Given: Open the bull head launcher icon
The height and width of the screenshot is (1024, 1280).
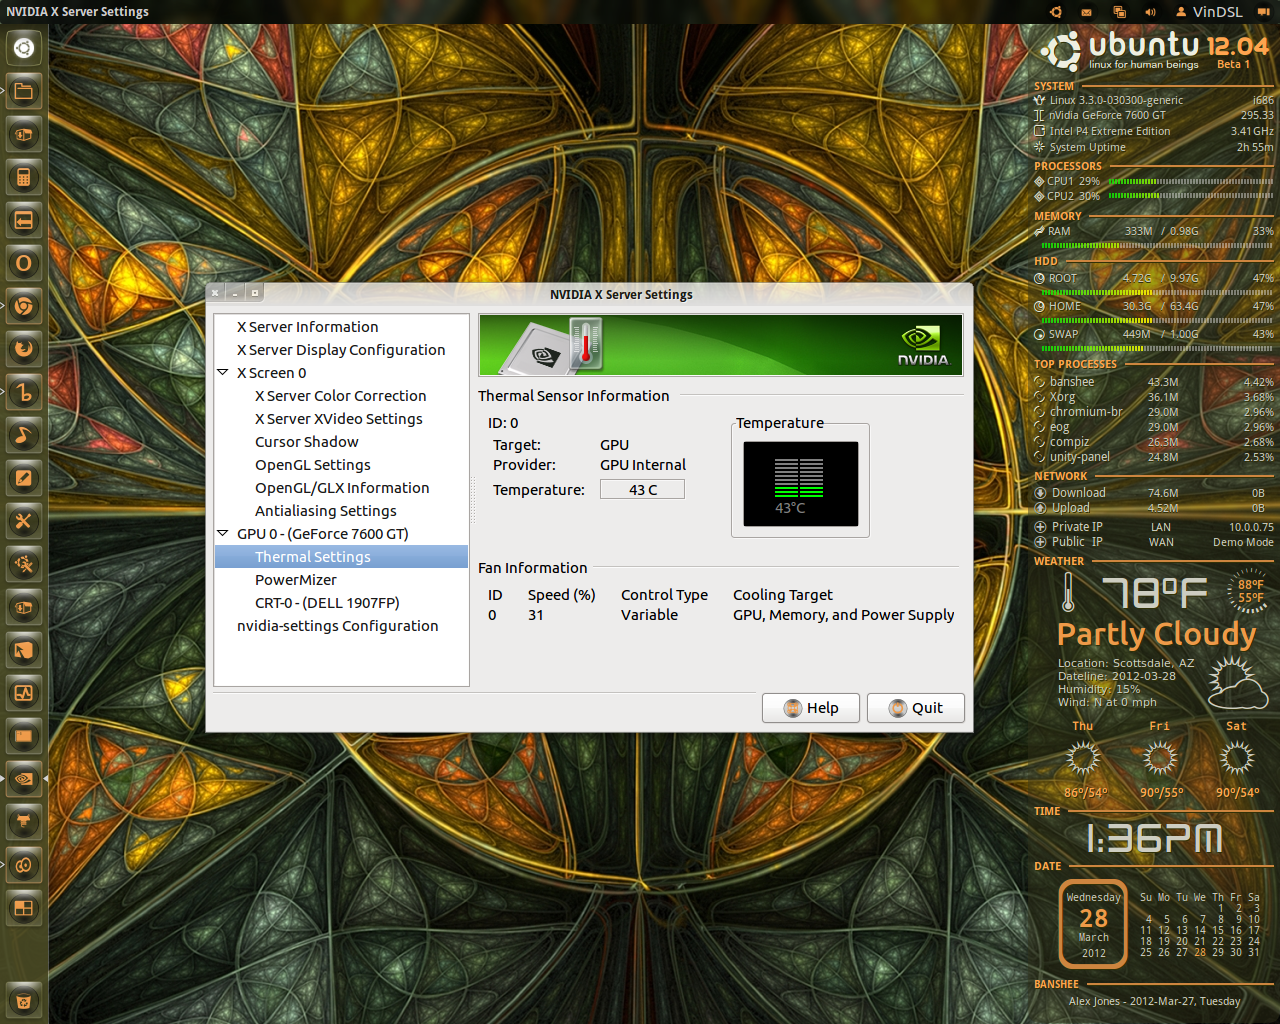Looking at the screenshot, I should tap(24, 822).
